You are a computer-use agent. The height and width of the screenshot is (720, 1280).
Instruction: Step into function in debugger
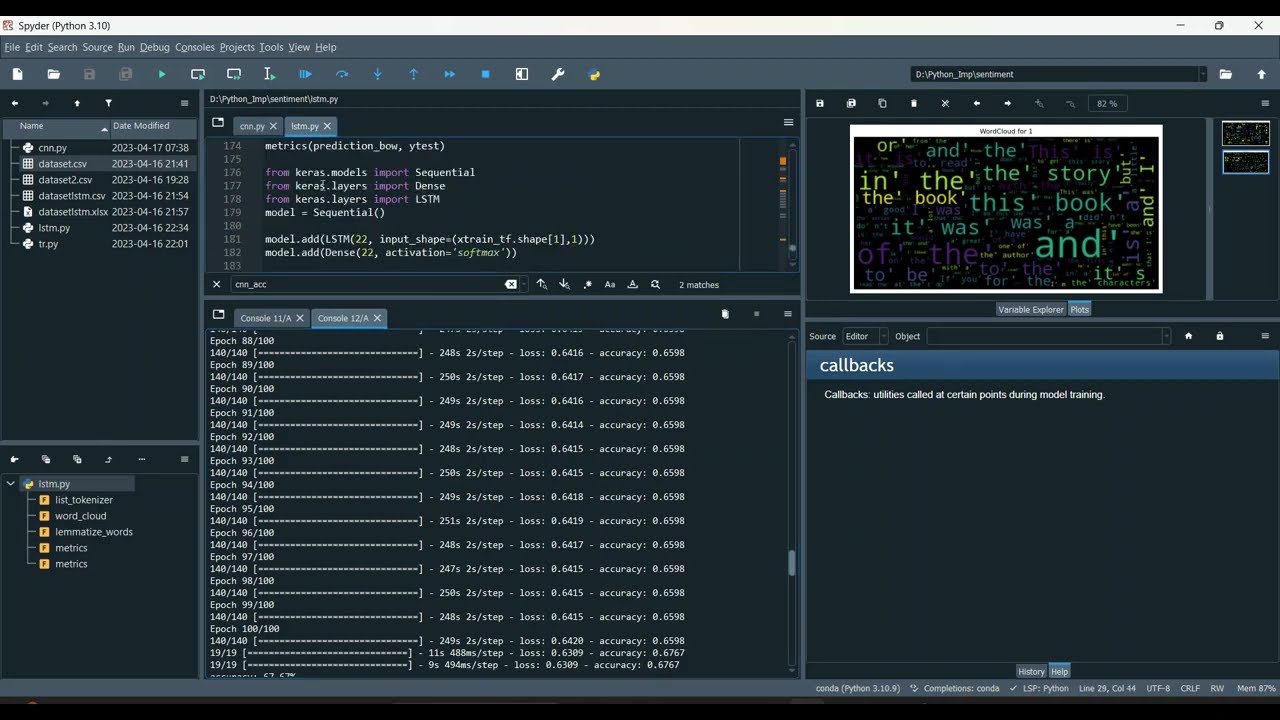click(378, 74)
